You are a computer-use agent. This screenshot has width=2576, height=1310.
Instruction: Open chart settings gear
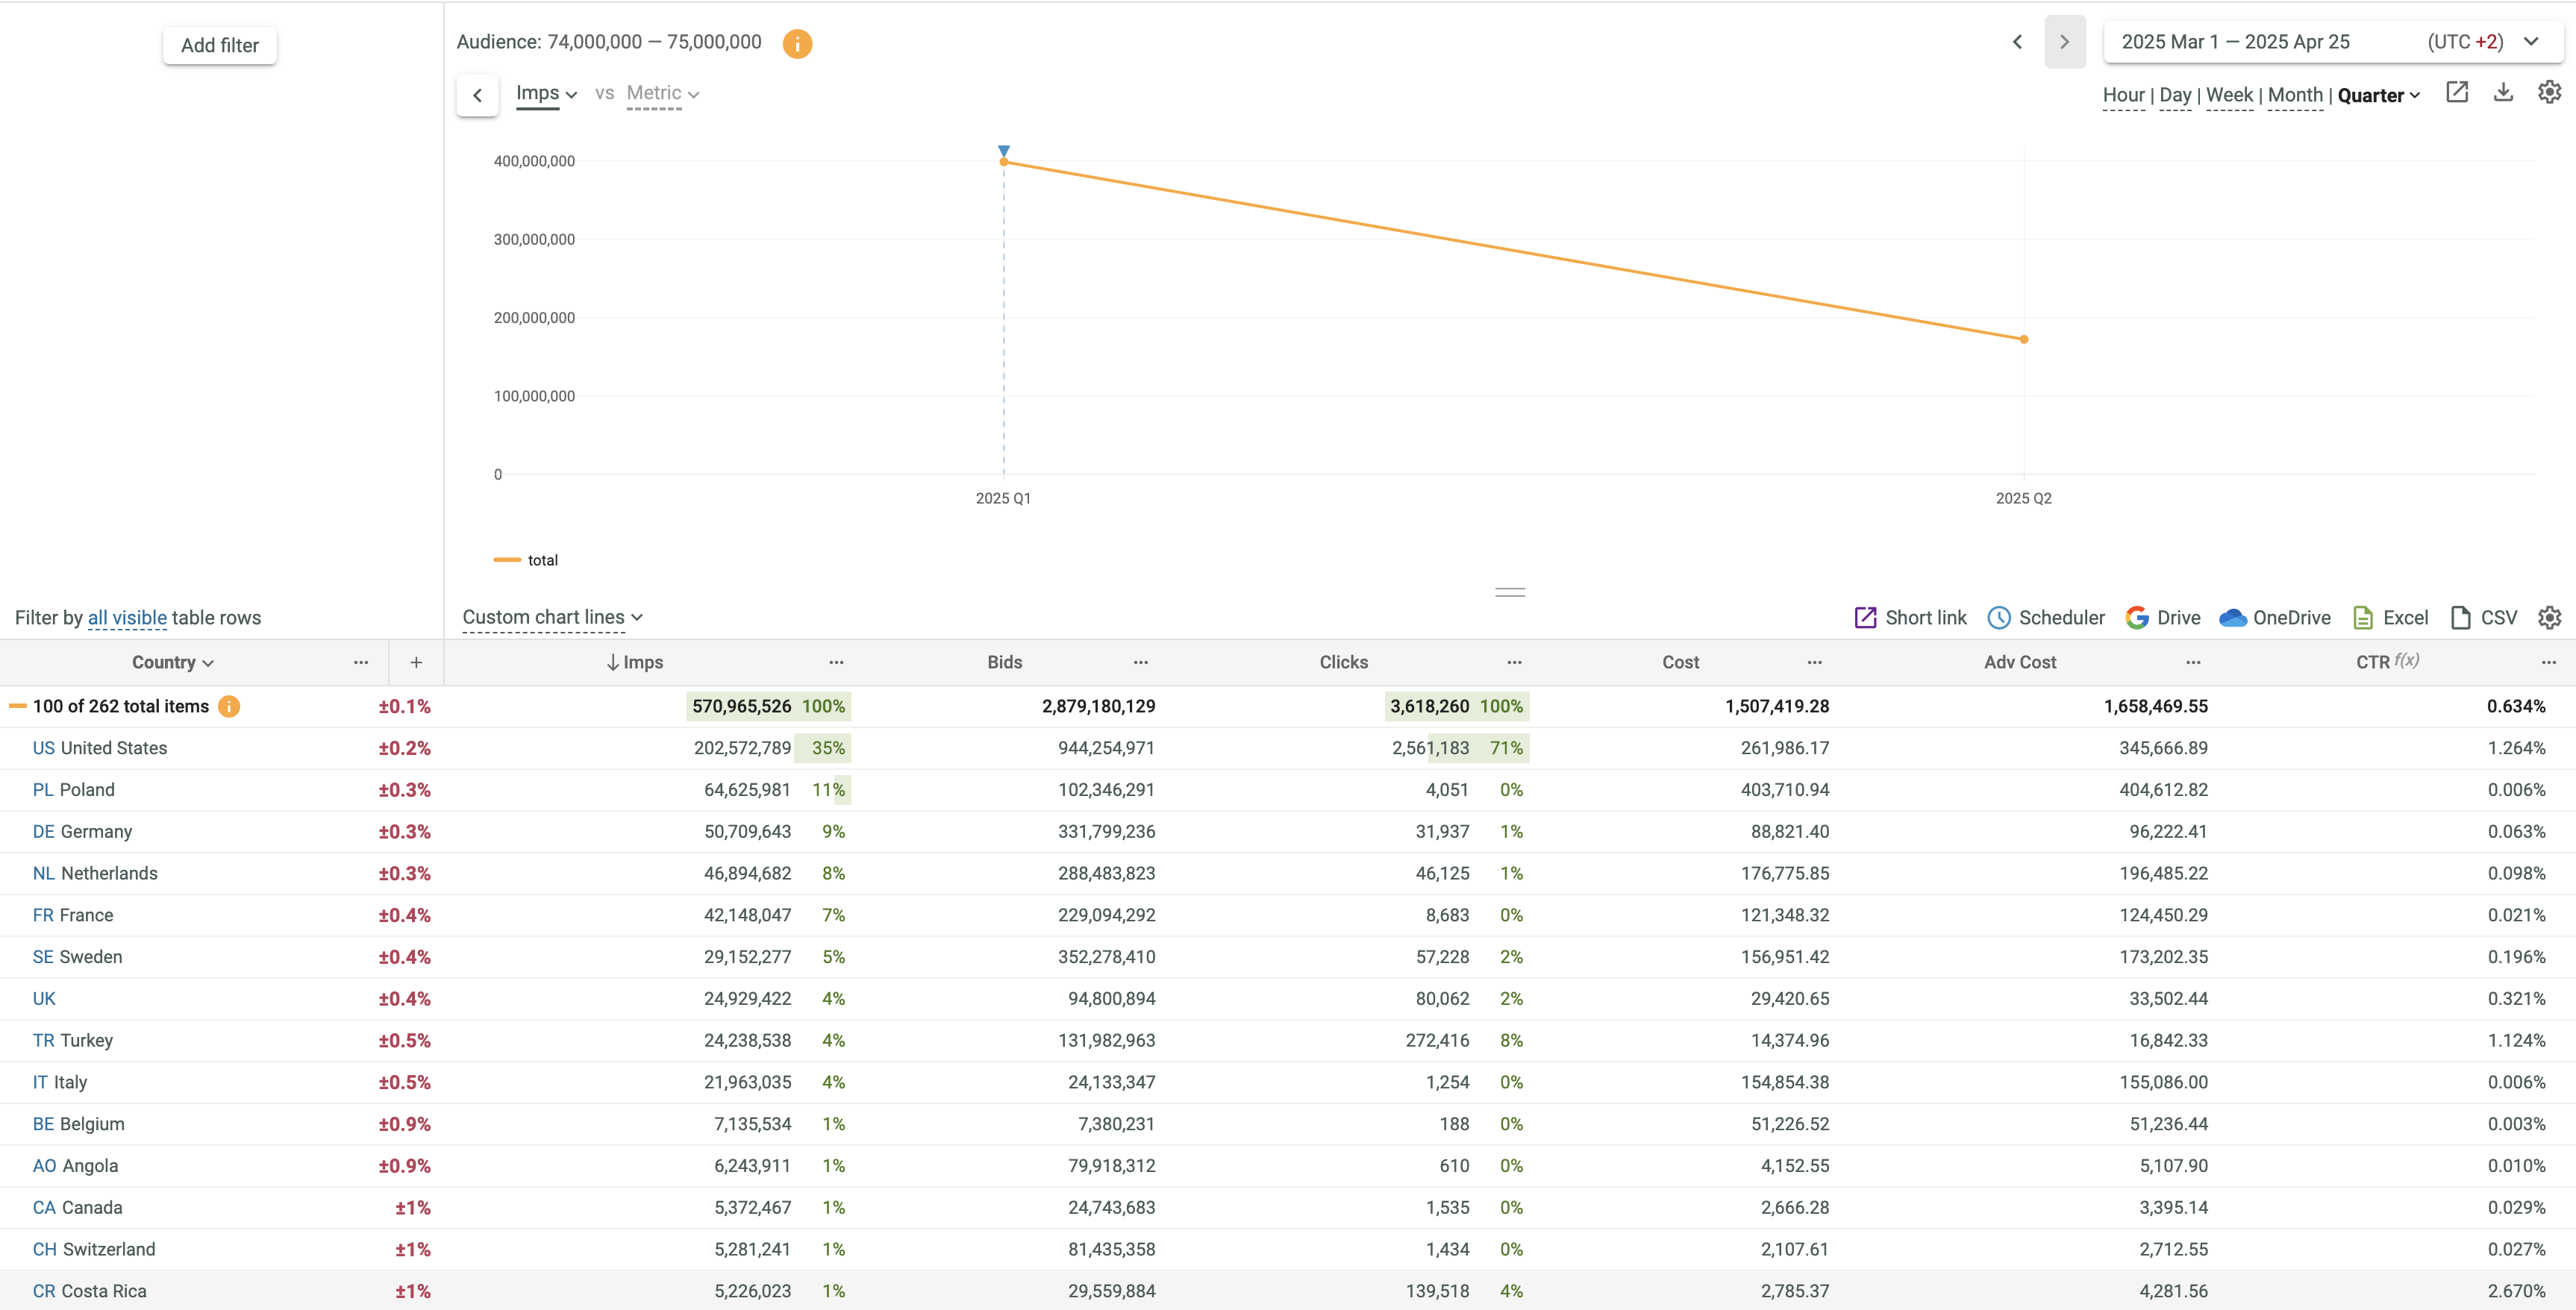click(x=2549, y=93)
